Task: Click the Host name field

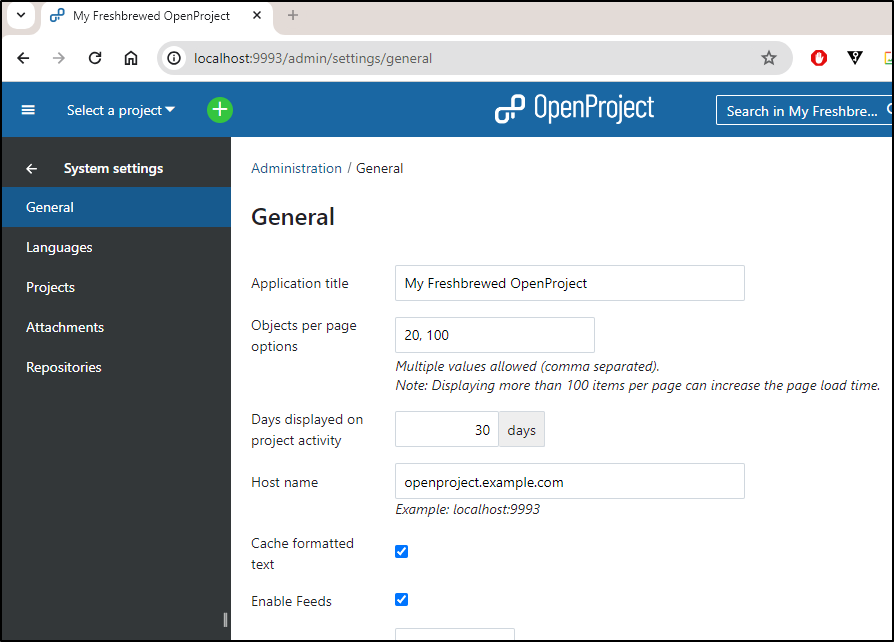Action: click(x=570, y=481)
